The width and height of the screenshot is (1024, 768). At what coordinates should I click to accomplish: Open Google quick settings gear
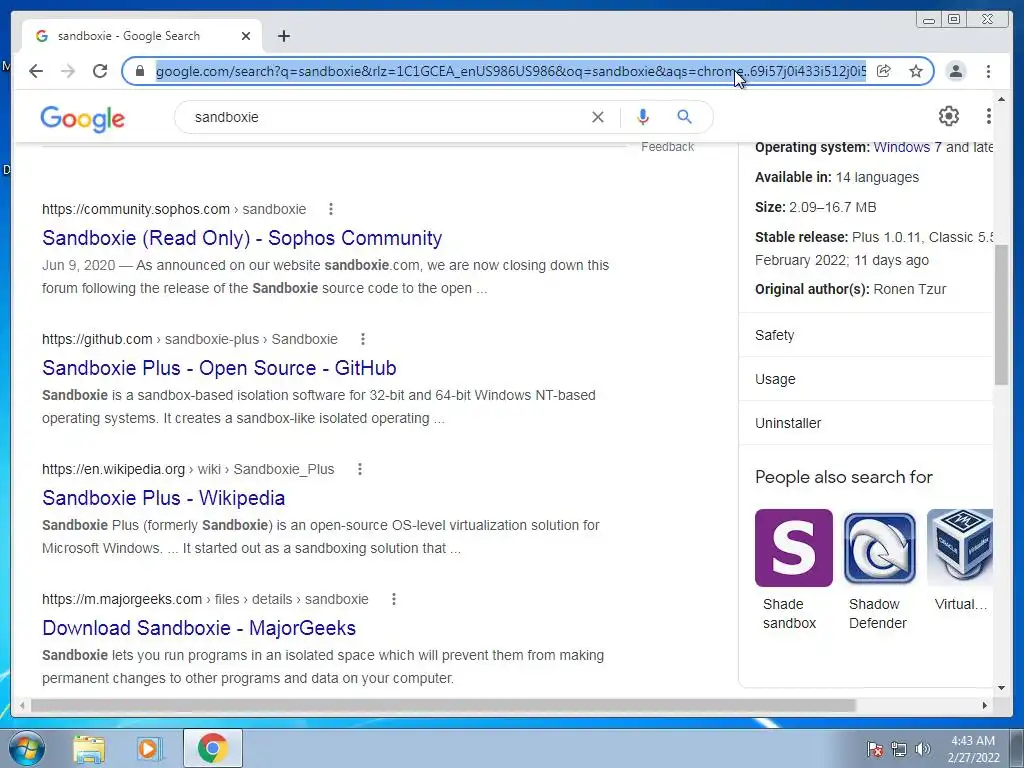coord(948,116)
